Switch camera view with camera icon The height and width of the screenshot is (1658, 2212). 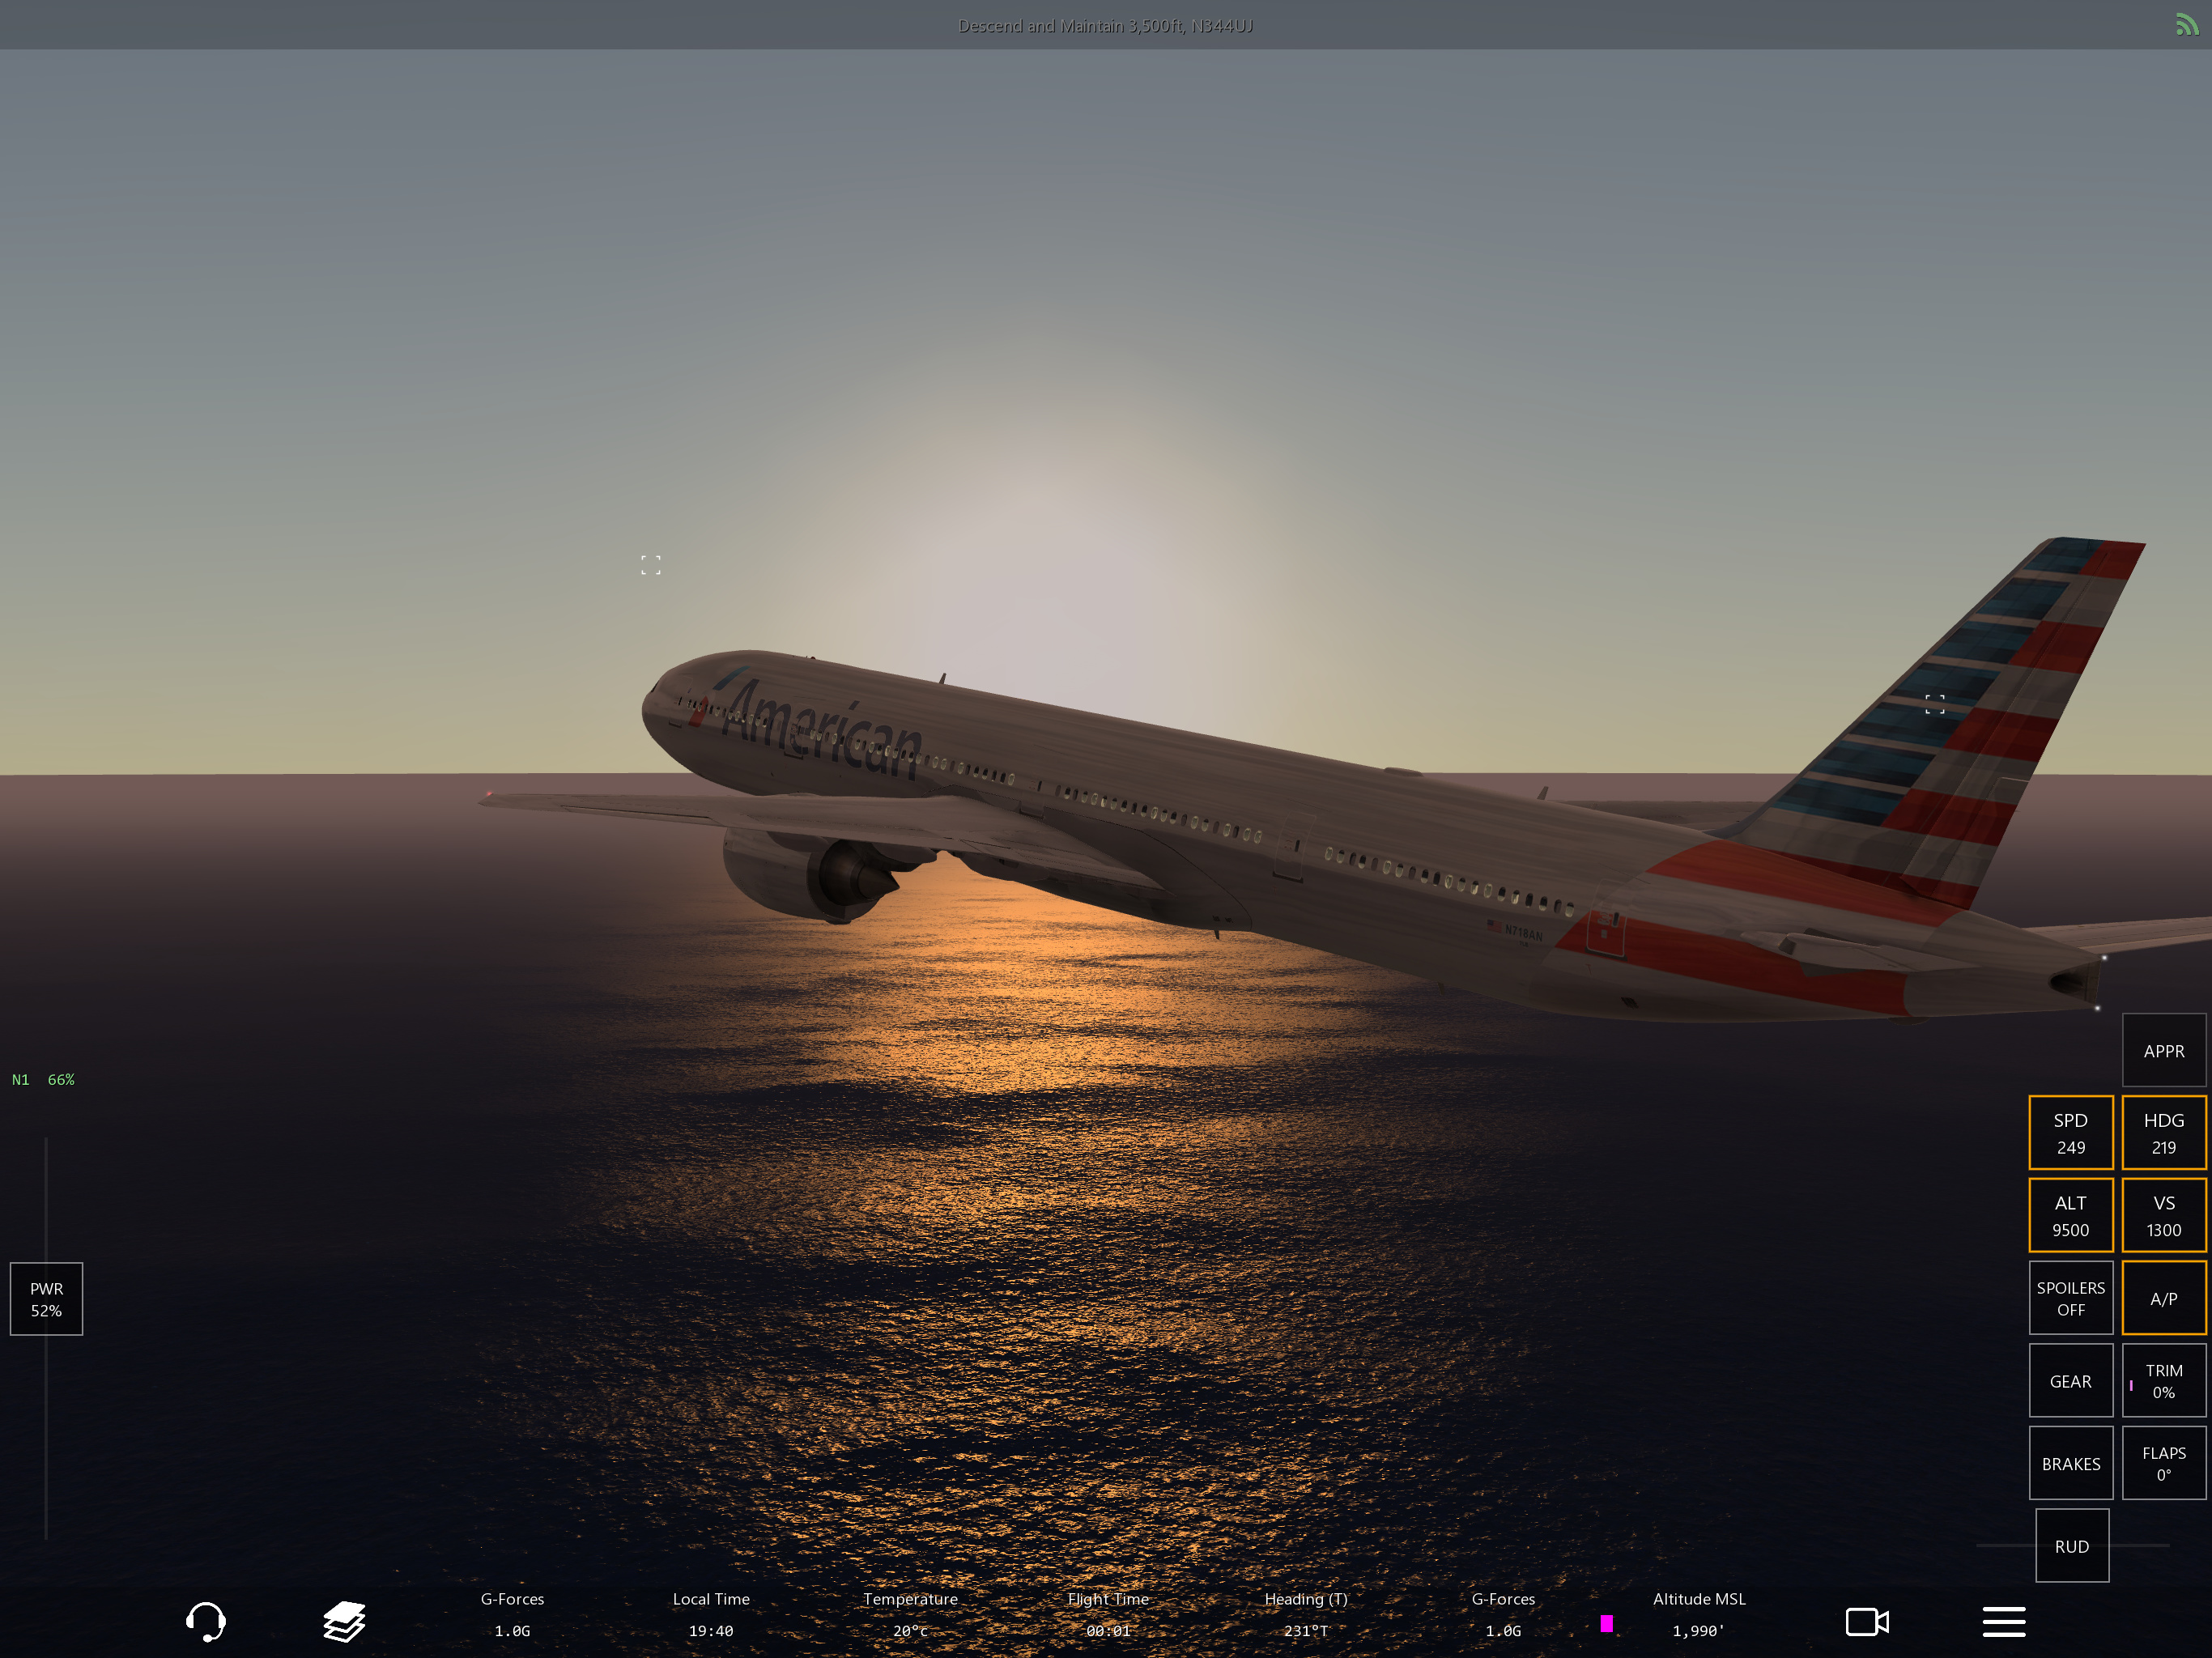1866,1621
